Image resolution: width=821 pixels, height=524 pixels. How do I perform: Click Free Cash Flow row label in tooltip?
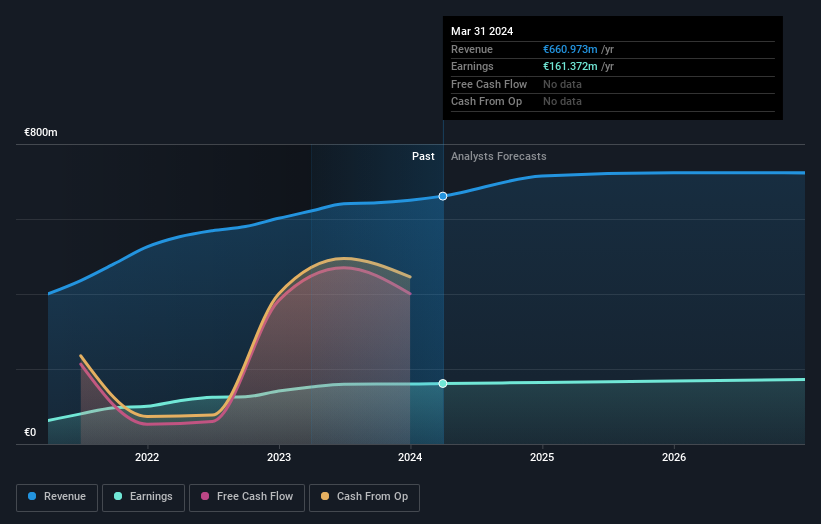point(489,84)
